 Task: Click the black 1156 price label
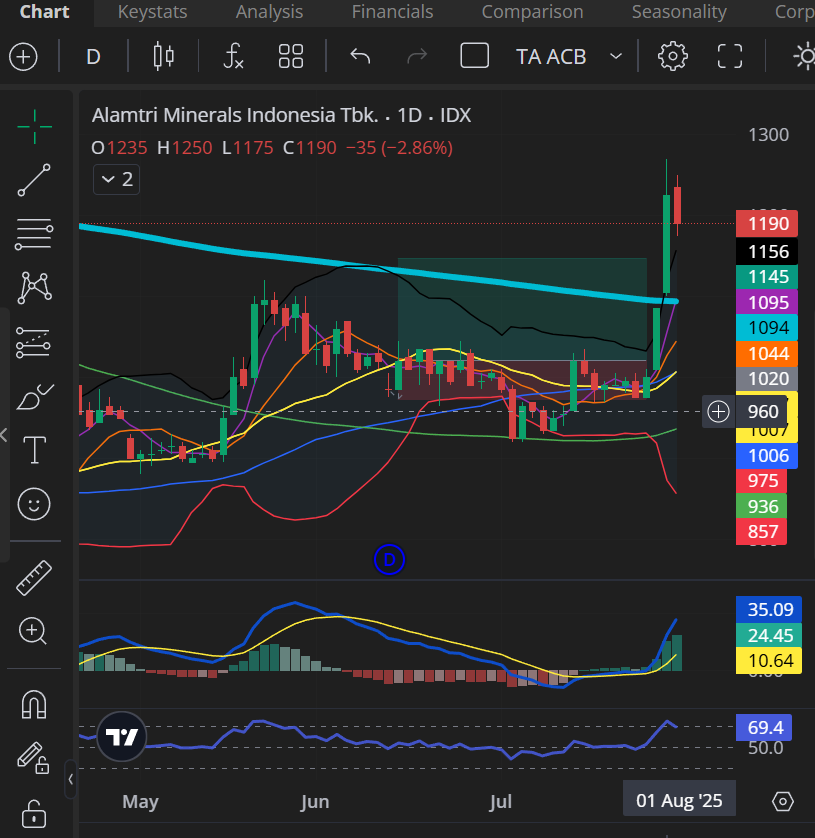click(x=767, y=251)
